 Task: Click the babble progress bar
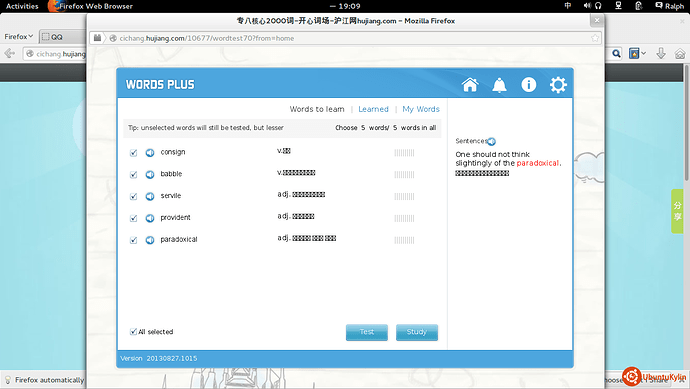[404, 175]
